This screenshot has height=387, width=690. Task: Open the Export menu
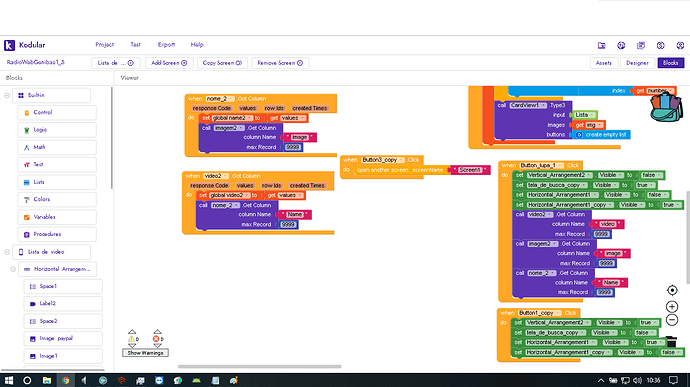click(x=166, y=44)
